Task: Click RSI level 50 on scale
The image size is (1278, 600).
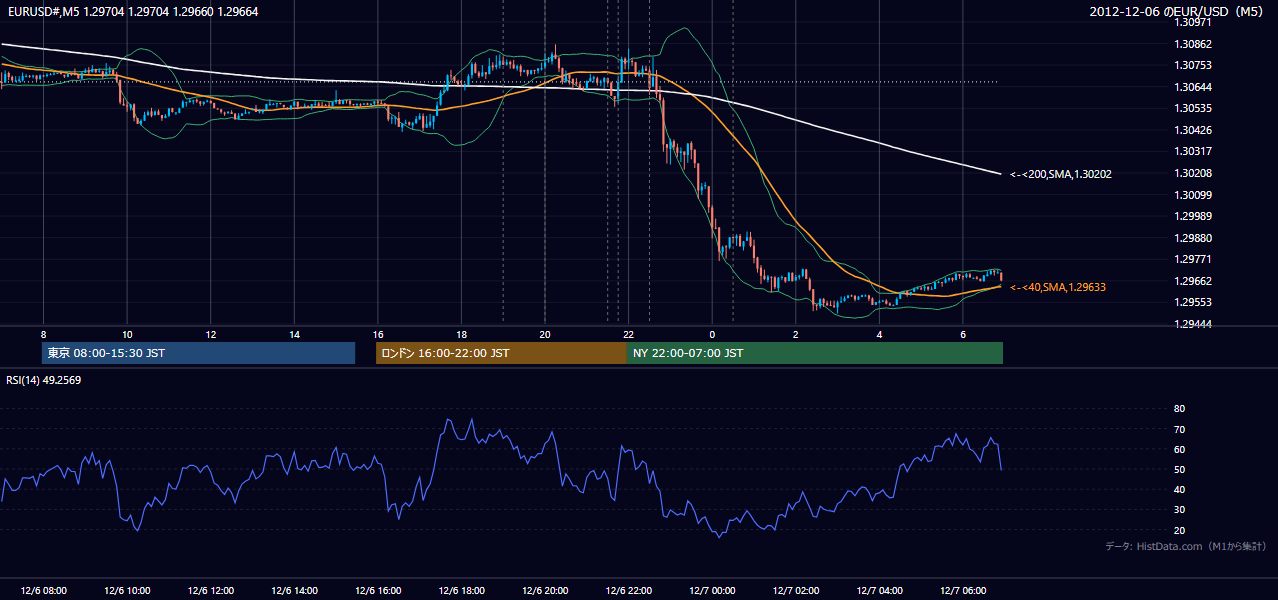Action: [x=1179, y=469]
